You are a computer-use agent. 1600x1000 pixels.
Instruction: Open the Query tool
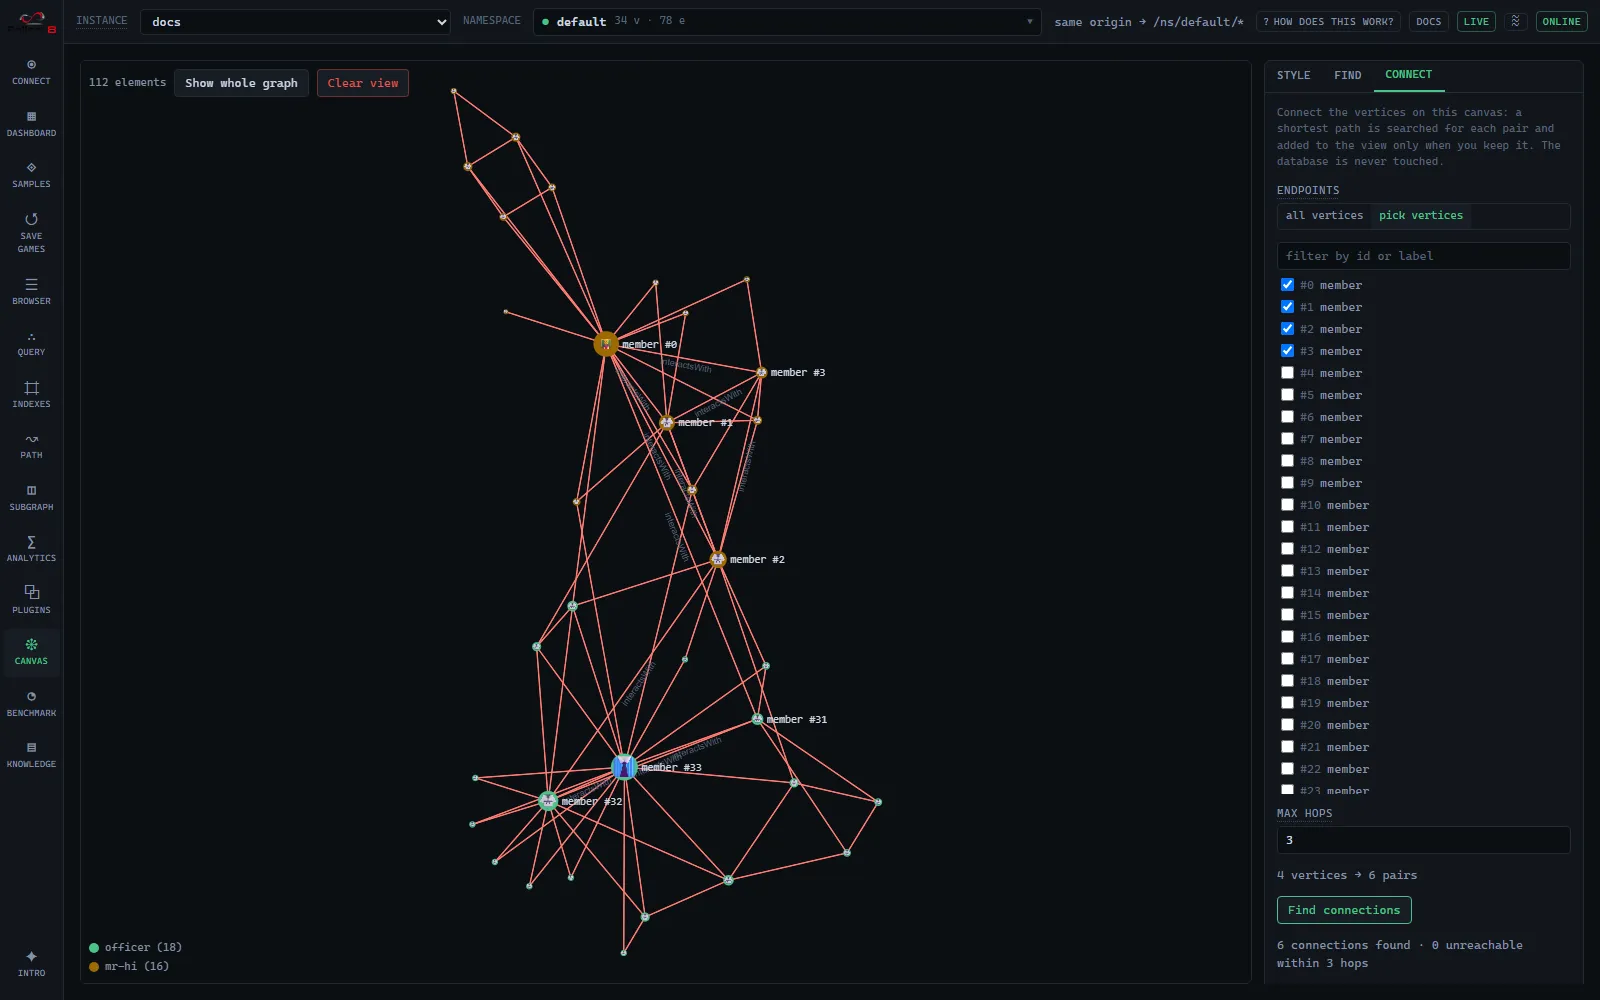tap(31, 343)
